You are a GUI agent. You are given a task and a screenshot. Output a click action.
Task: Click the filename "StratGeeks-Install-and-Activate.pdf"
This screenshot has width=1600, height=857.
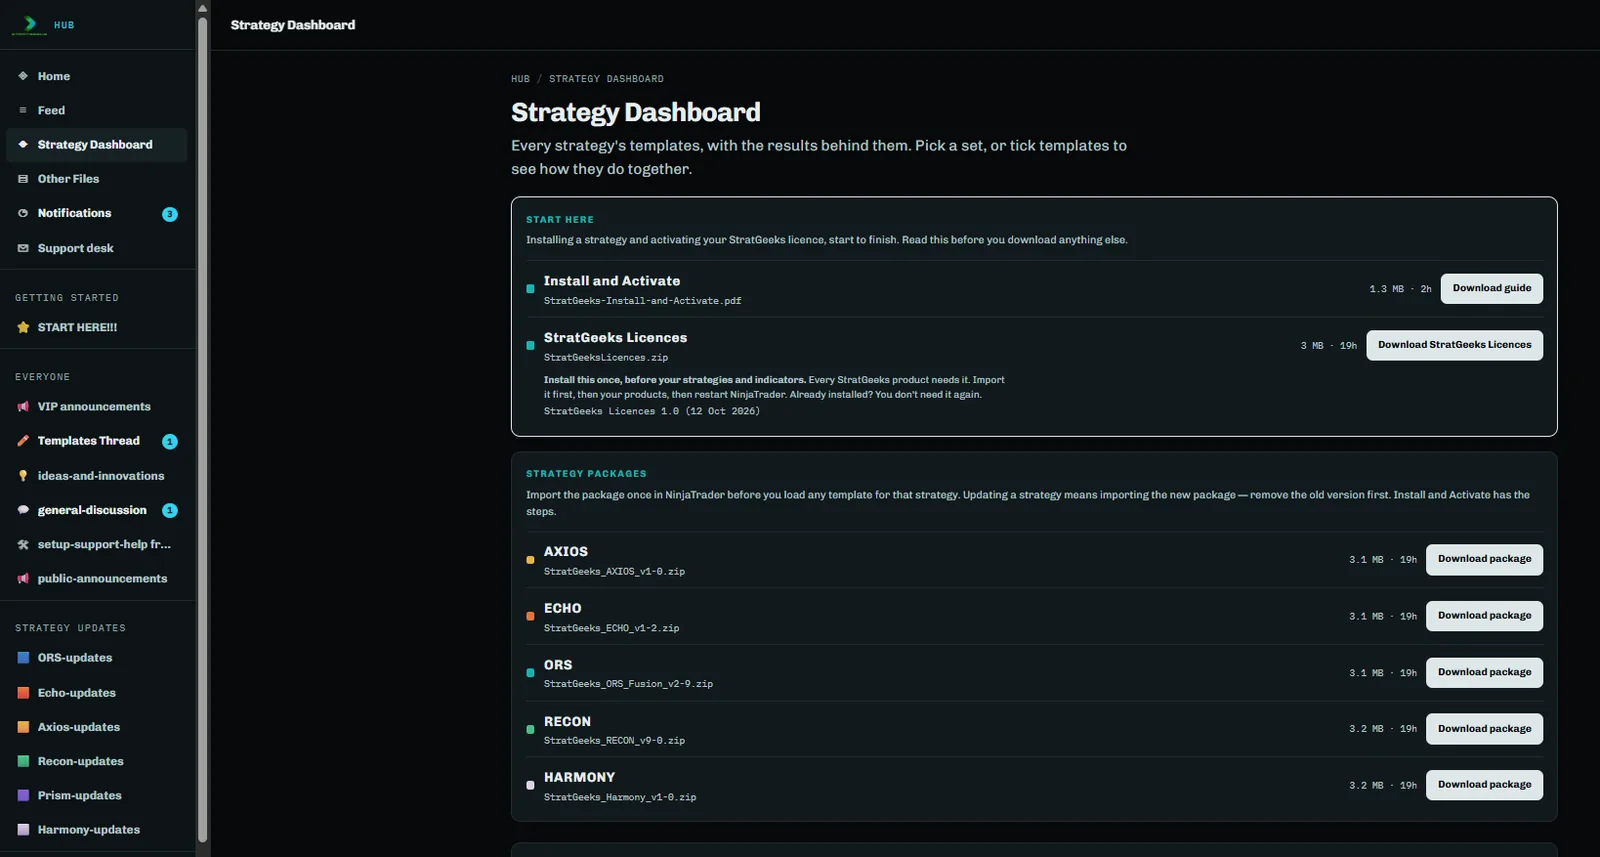tap(643, 301)
